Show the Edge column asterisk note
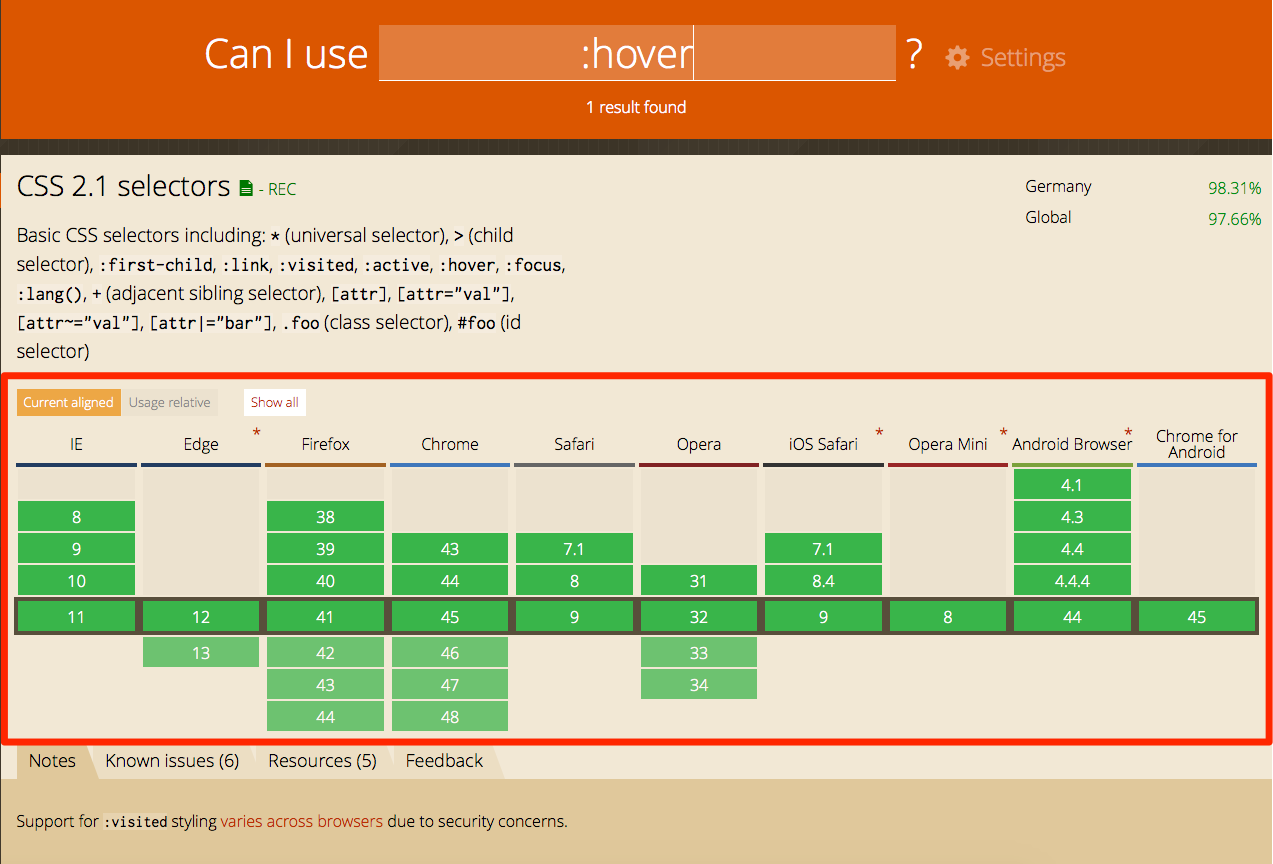 (256, 432)
